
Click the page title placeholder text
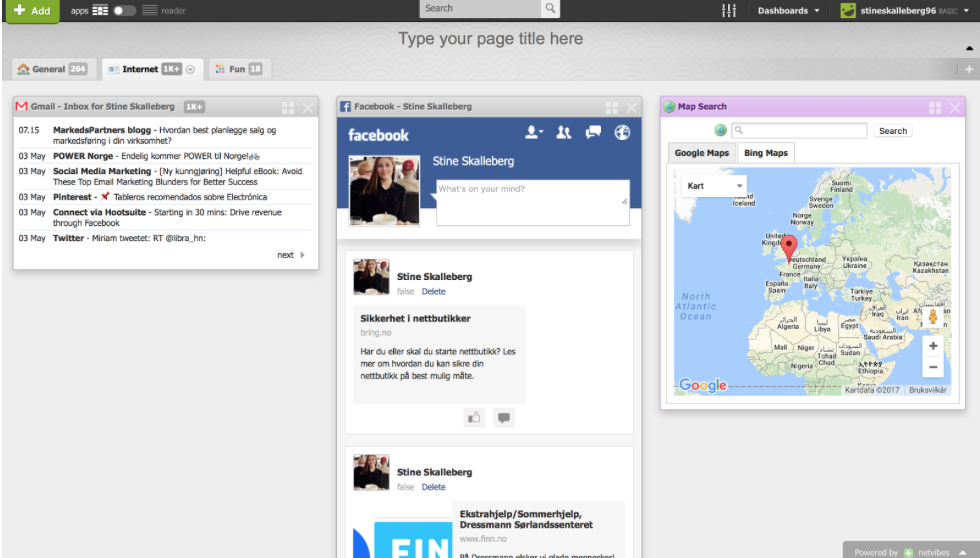click(x=491, y=39)
